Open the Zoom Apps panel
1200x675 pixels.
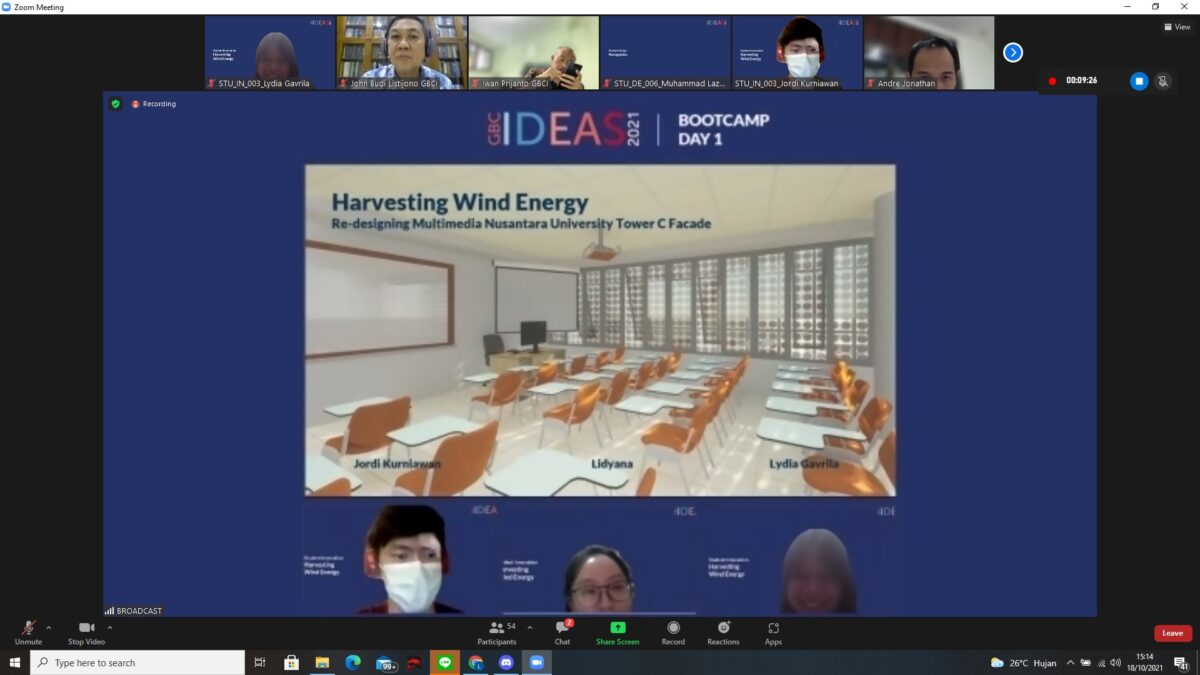773,632
